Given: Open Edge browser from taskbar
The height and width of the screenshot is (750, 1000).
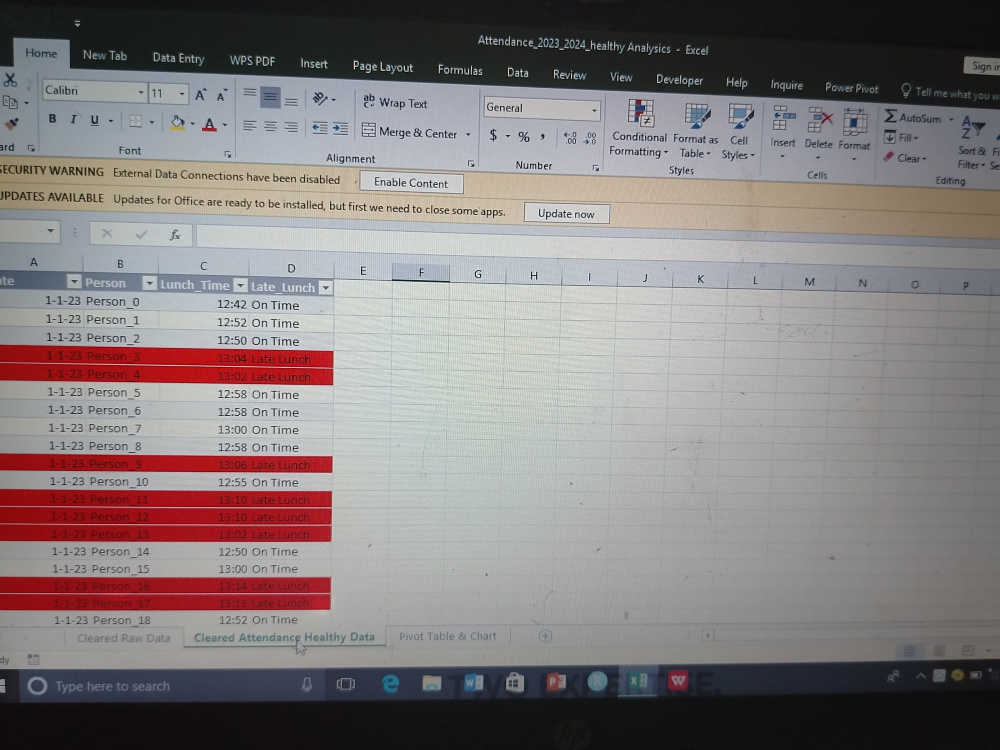Looking at the screenshot, I should [390, 684].
